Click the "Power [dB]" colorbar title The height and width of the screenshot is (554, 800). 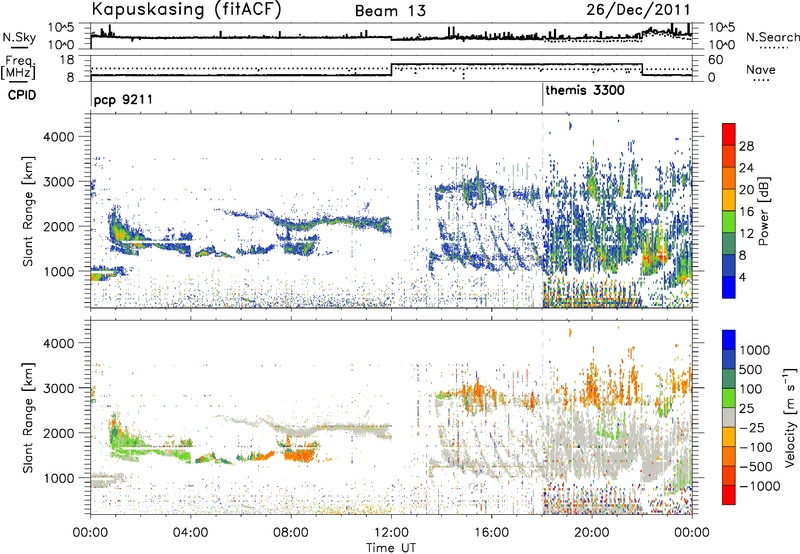(x=764, y=211)
